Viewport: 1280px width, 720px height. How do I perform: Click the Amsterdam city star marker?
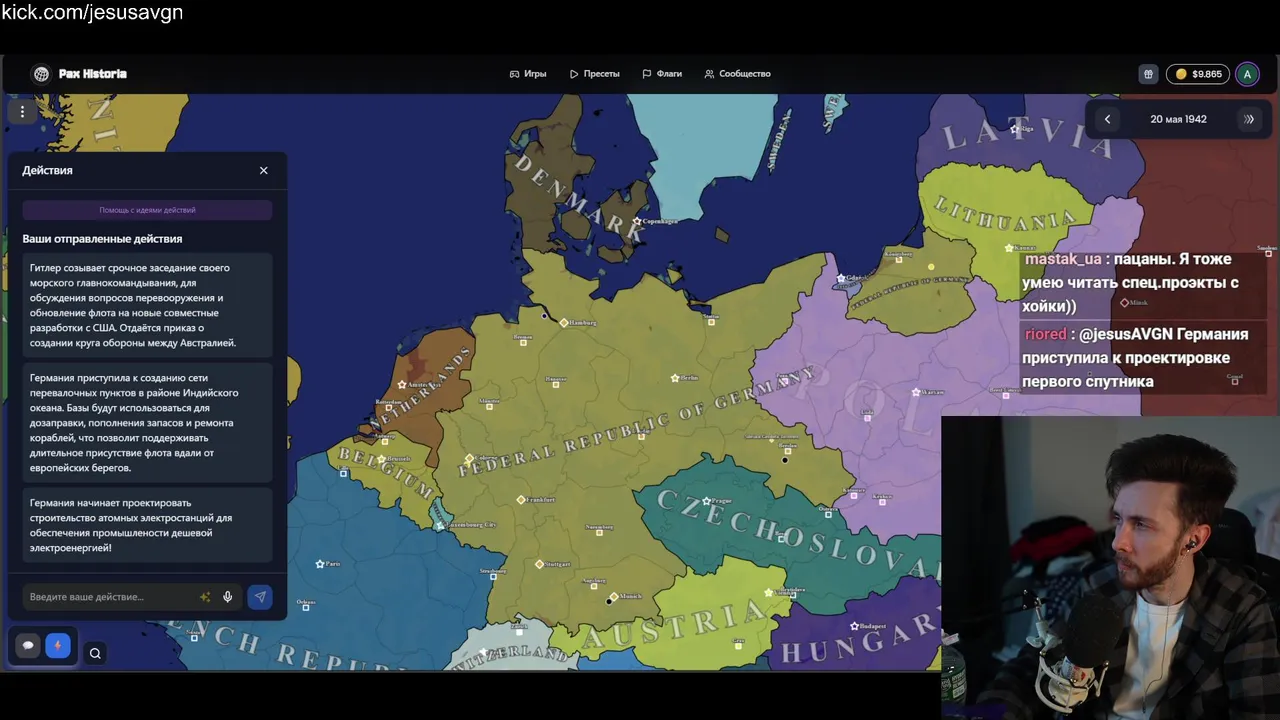click(402, 384)
